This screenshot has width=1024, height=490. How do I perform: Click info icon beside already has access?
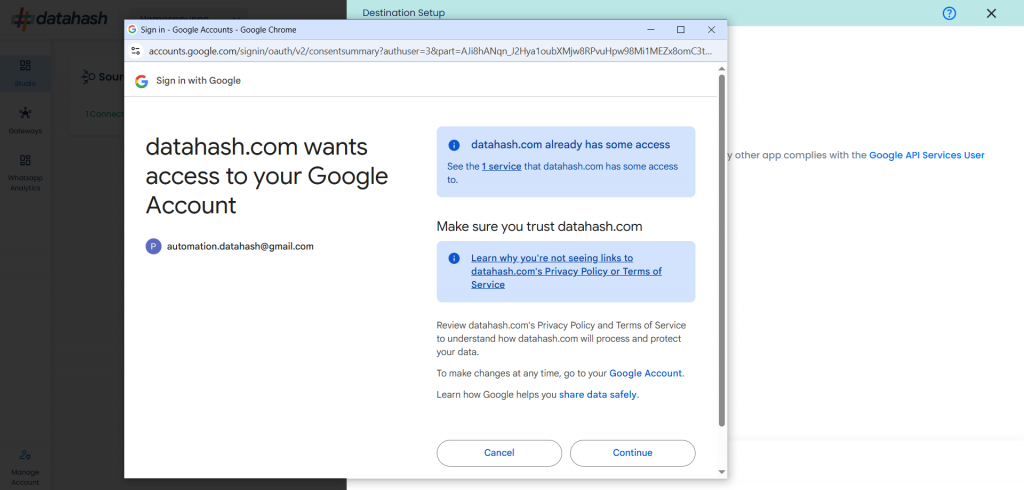coord(454,145)
